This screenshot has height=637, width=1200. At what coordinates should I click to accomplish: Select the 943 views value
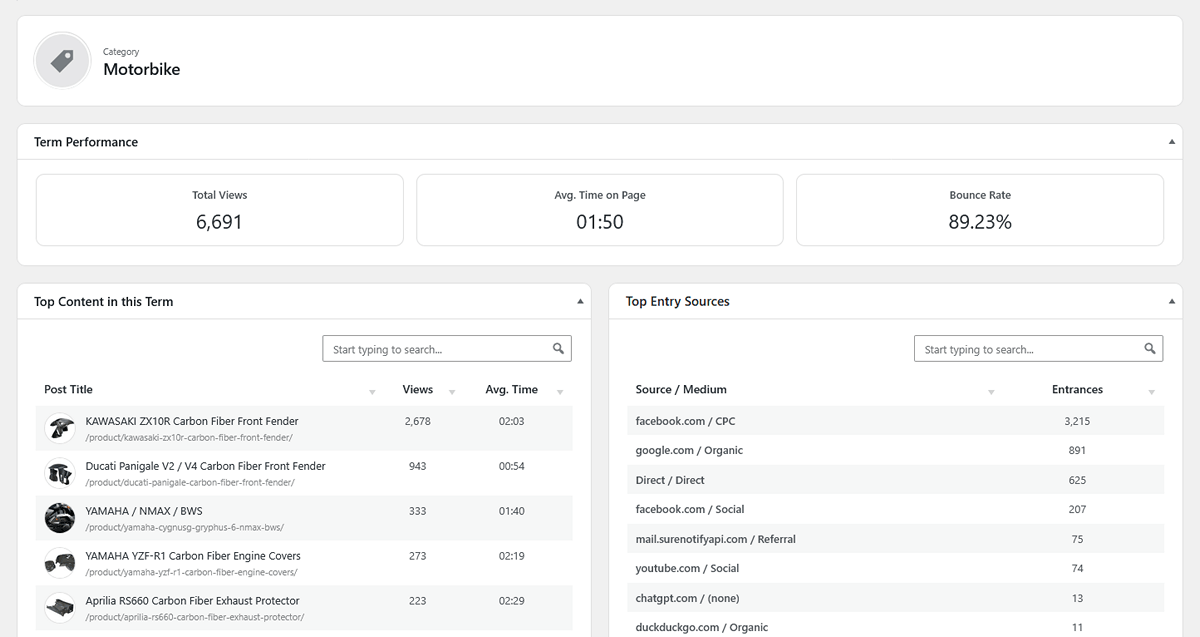point(418,466)
